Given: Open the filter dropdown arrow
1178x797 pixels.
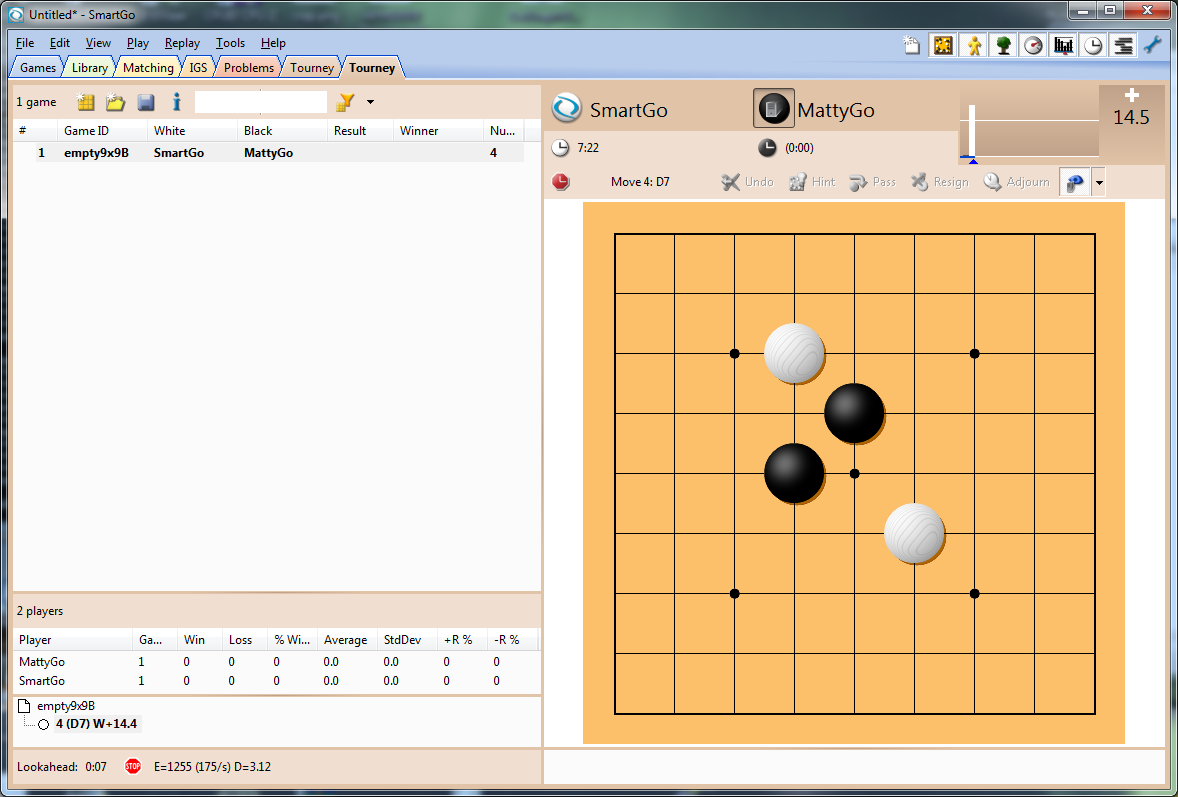Looking at the screenshot, I should pos(370,102).
